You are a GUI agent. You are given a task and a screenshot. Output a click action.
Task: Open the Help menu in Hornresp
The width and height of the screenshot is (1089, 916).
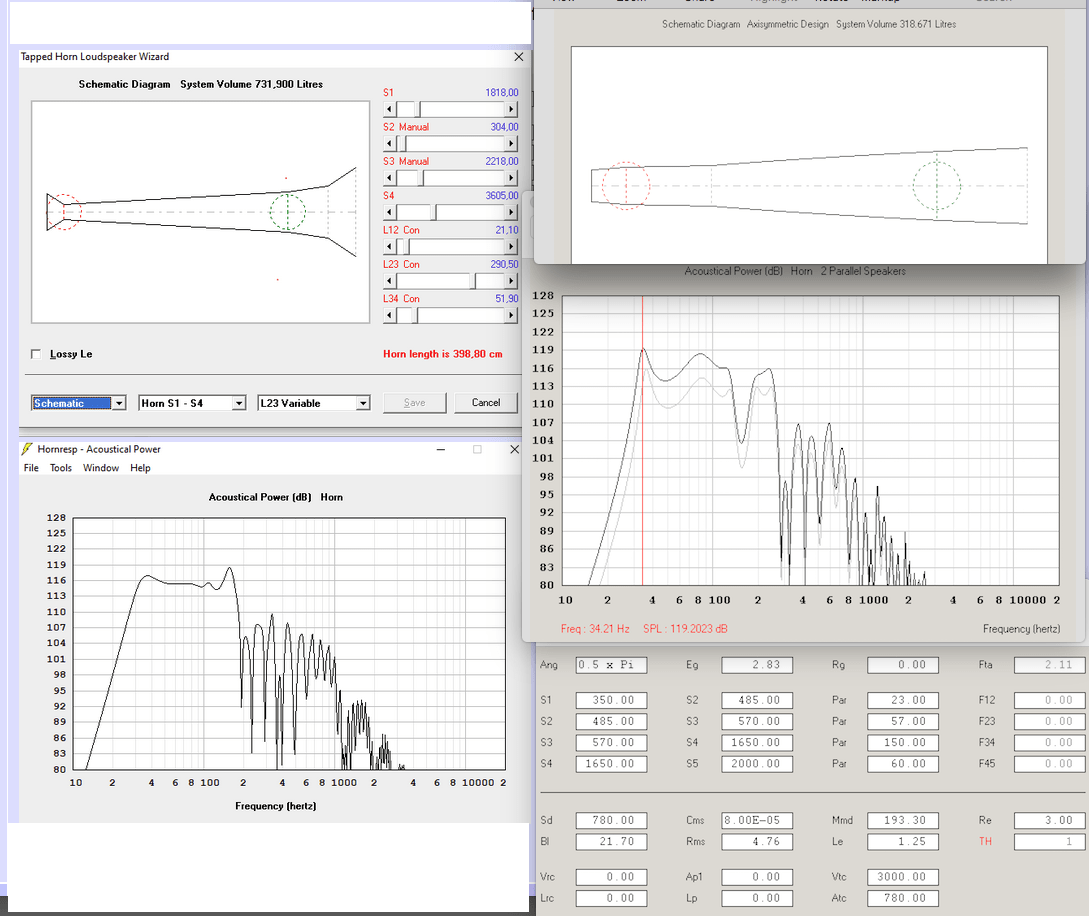(x=140, y=468)
